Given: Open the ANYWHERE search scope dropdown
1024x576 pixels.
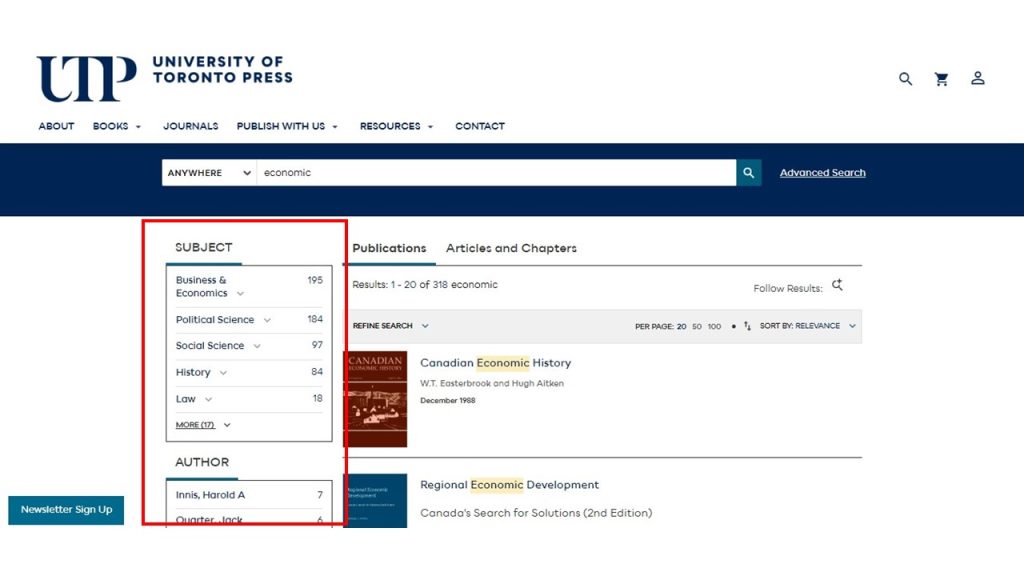Looking at the screenshot, I should 209,172.
